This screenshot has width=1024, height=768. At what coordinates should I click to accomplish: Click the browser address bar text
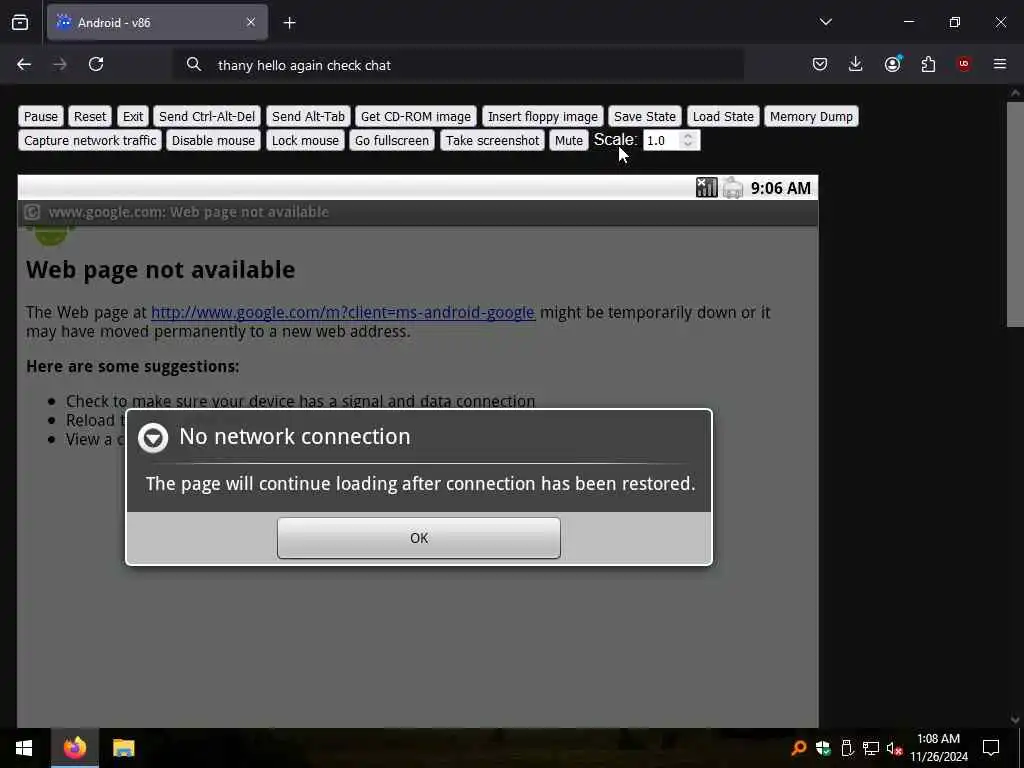[x=304, y=65]
